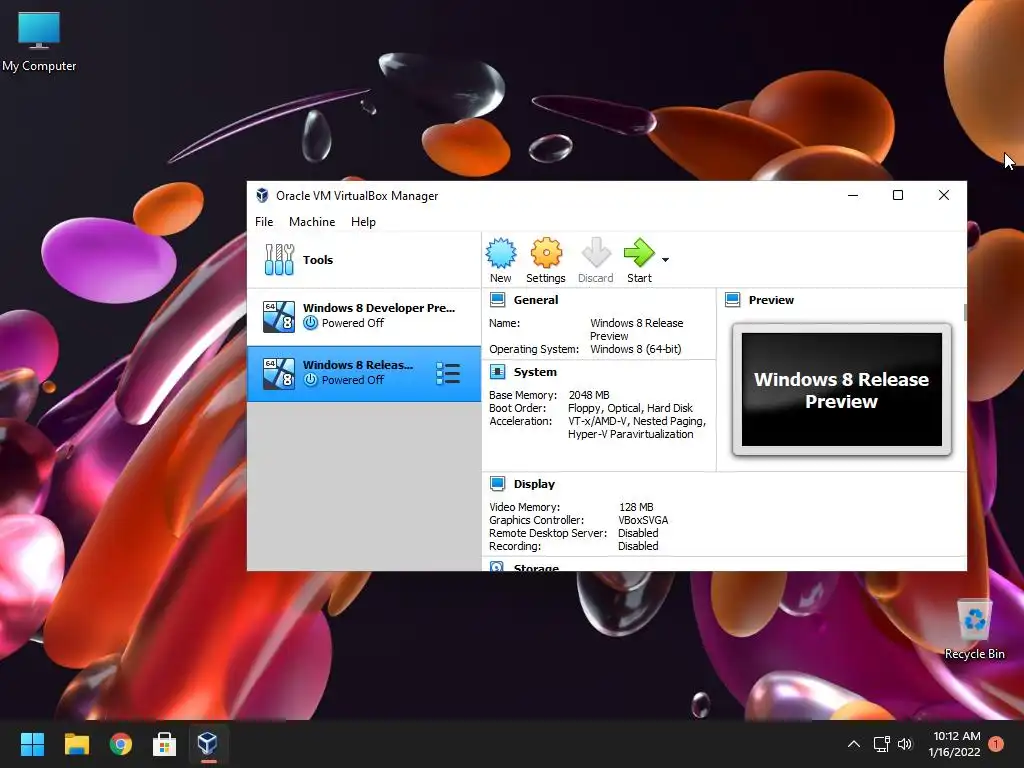The width and height of the screenshot is (1024, 768).
Task: Click the Windows 8 Developer Preview OS icon
Action: coord(279,316)
